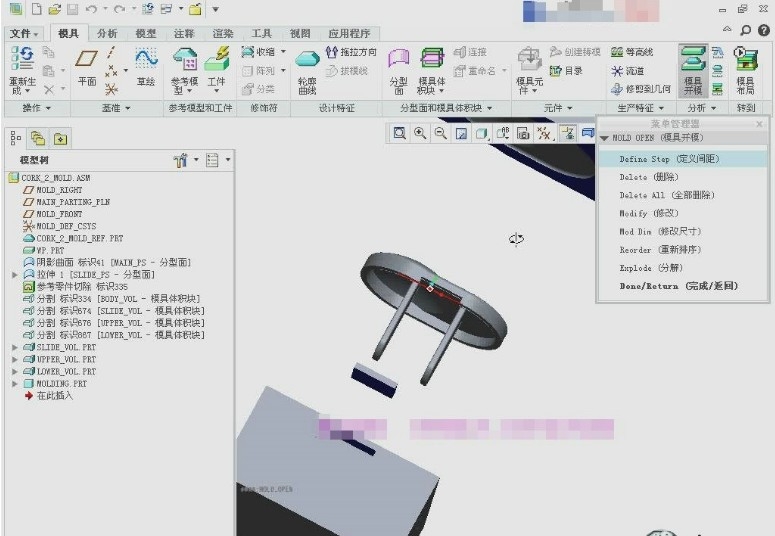This screenshot has height=536, width=775.
Task: Click the search magnifier icon top right
Action: 745,31
